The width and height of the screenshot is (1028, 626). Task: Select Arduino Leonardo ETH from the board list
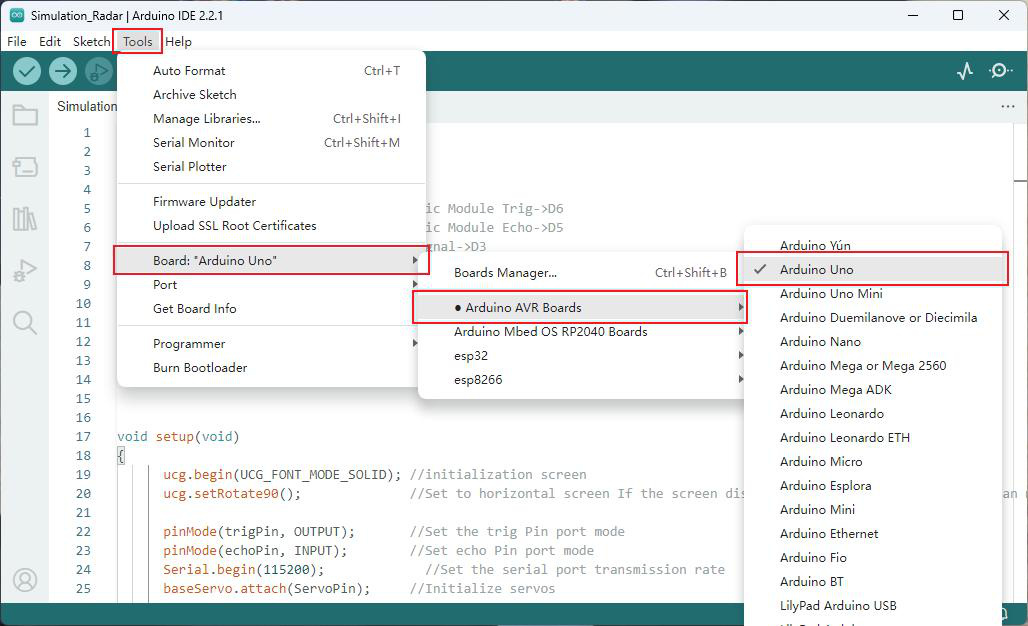coord(873,438)
